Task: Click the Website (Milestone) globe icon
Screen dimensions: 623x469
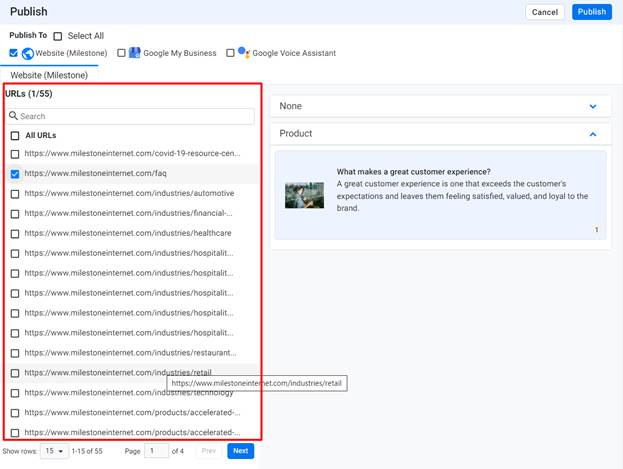Action: pyautogui.click(x=27, y=53)
